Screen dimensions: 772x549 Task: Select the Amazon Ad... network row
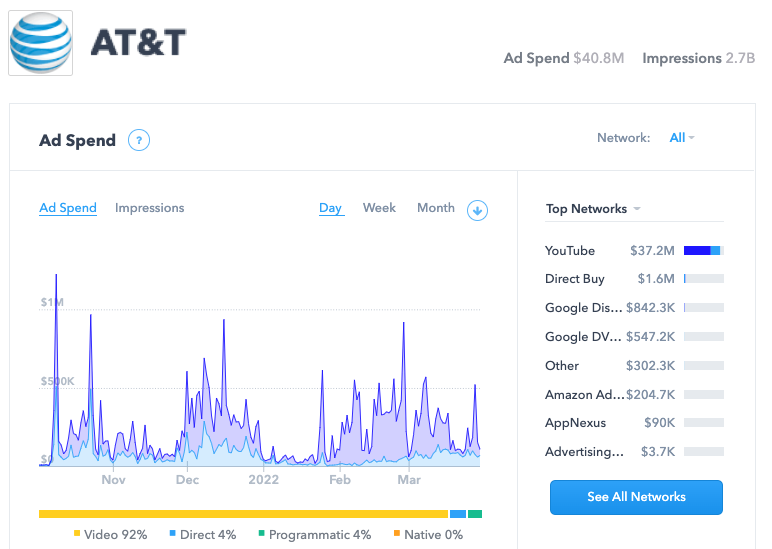(634, 394)
